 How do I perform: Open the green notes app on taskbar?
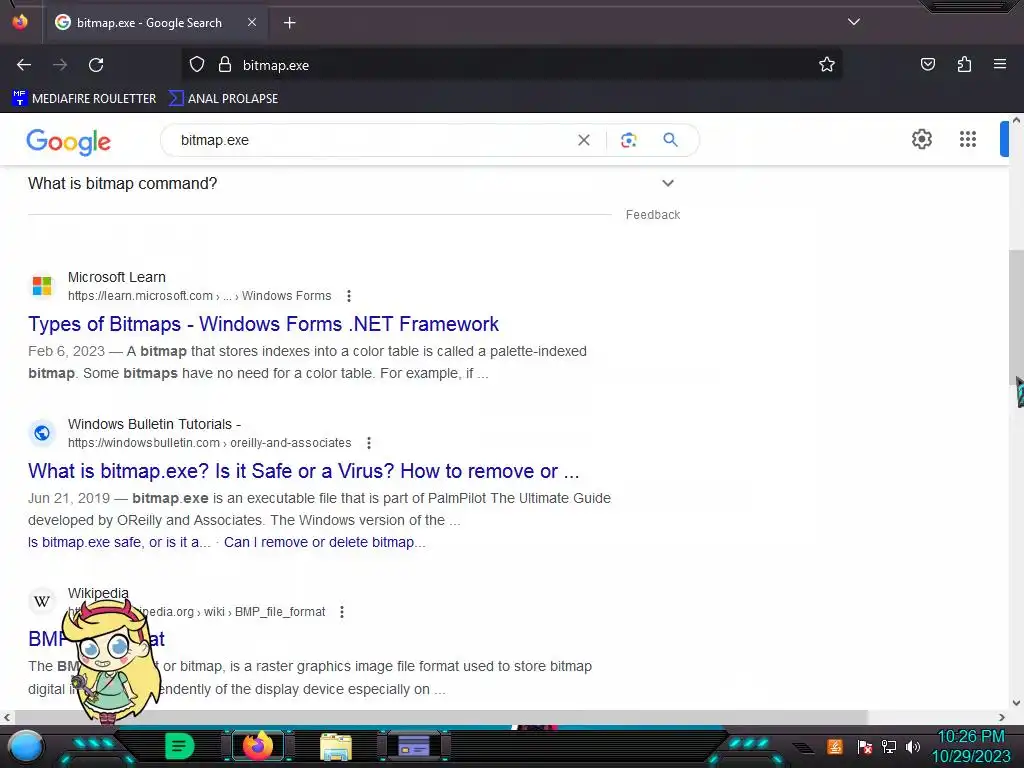click(179, 746)
